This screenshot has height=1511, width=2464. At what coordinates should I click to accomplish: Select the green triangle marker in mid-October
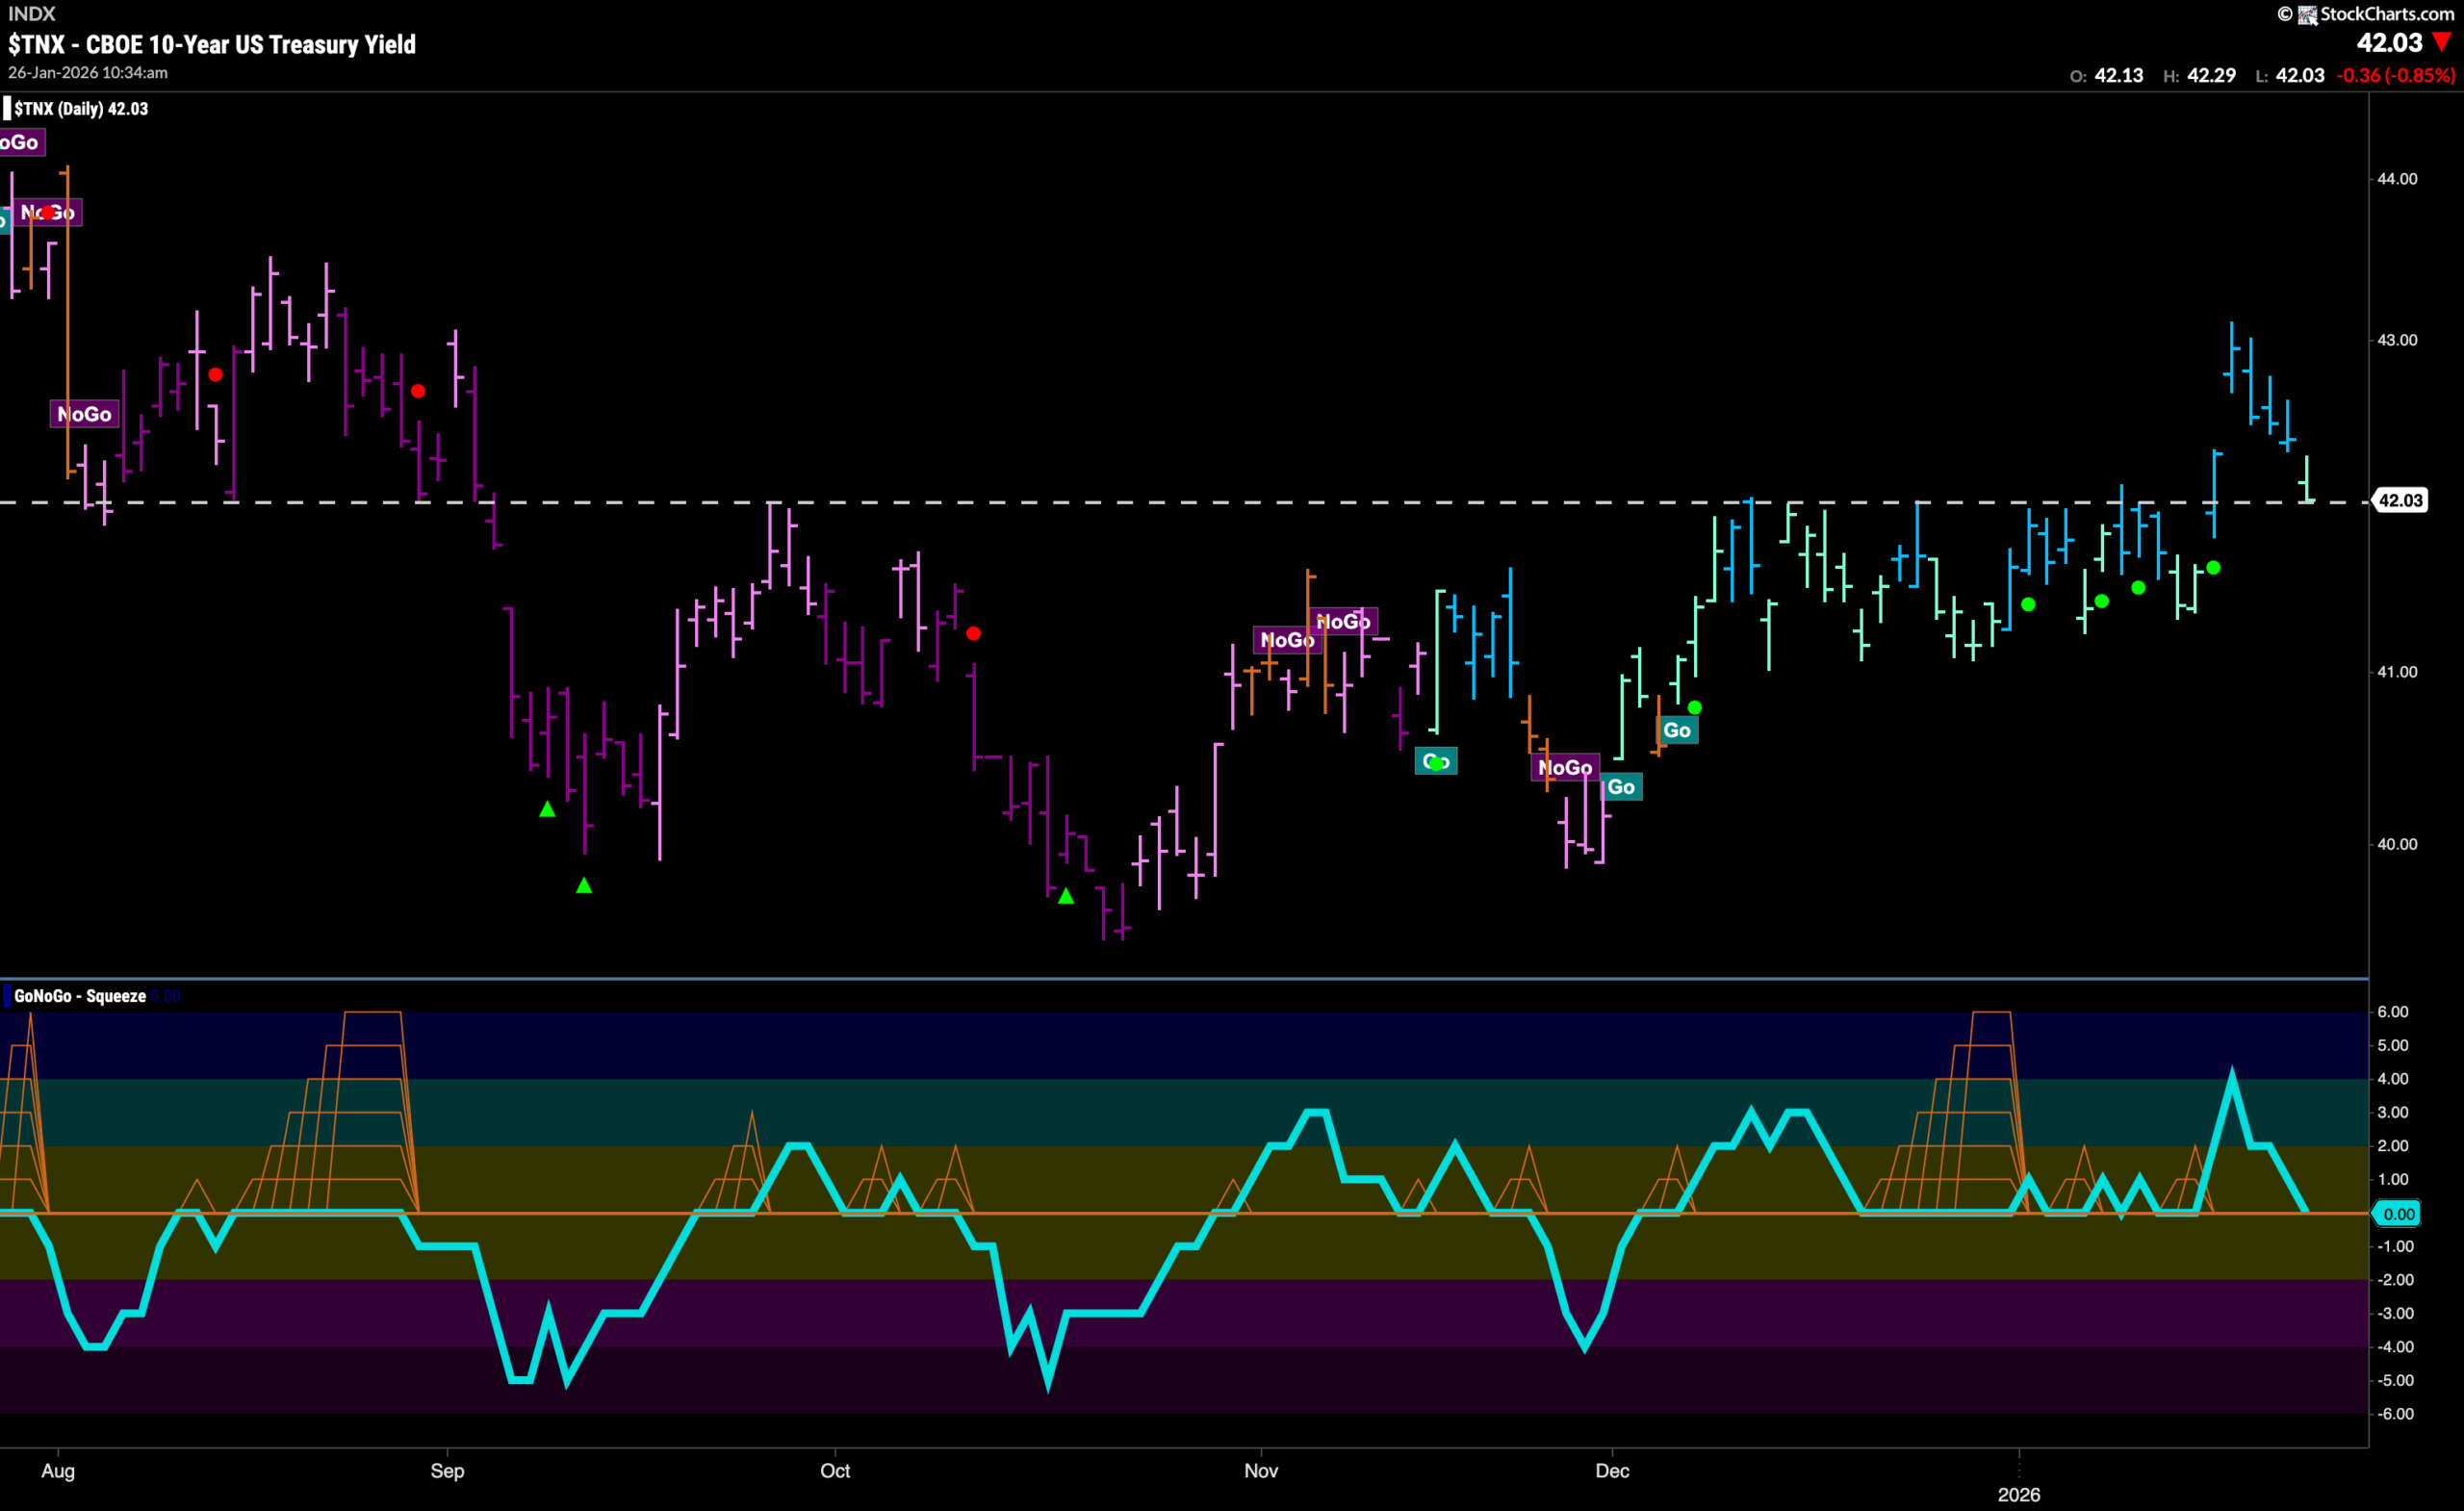click(x=1066, y=896)
